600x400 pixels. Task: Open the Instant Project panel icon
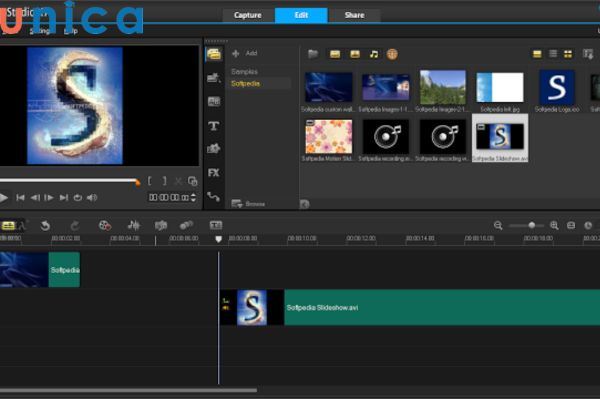[214, 78]
